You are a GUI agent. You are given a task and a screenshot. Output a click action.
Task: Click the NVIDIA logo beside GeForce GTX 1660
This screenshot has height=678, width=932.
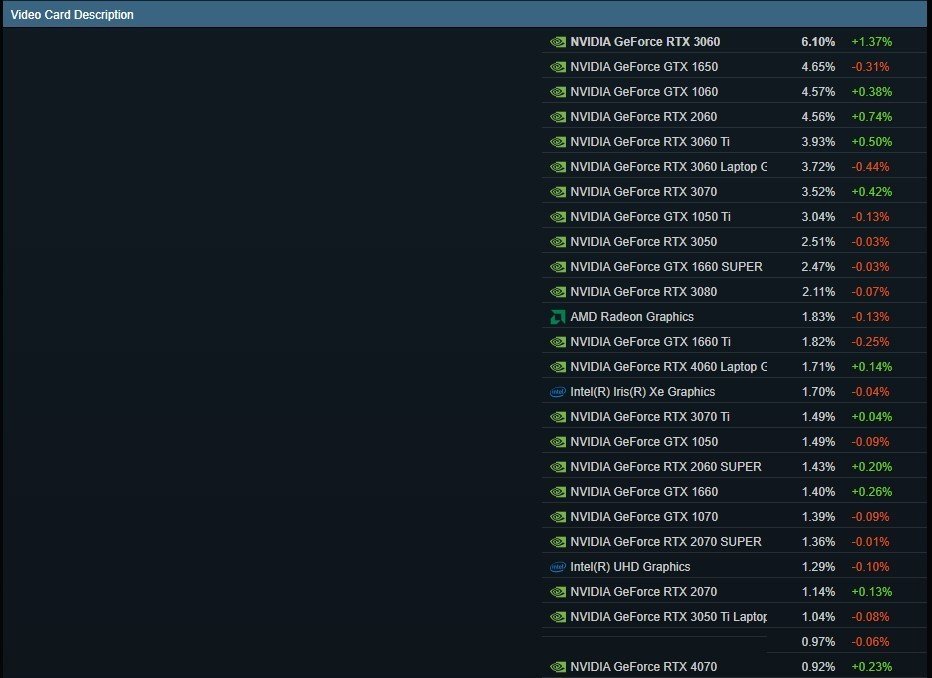coord(558,491)
